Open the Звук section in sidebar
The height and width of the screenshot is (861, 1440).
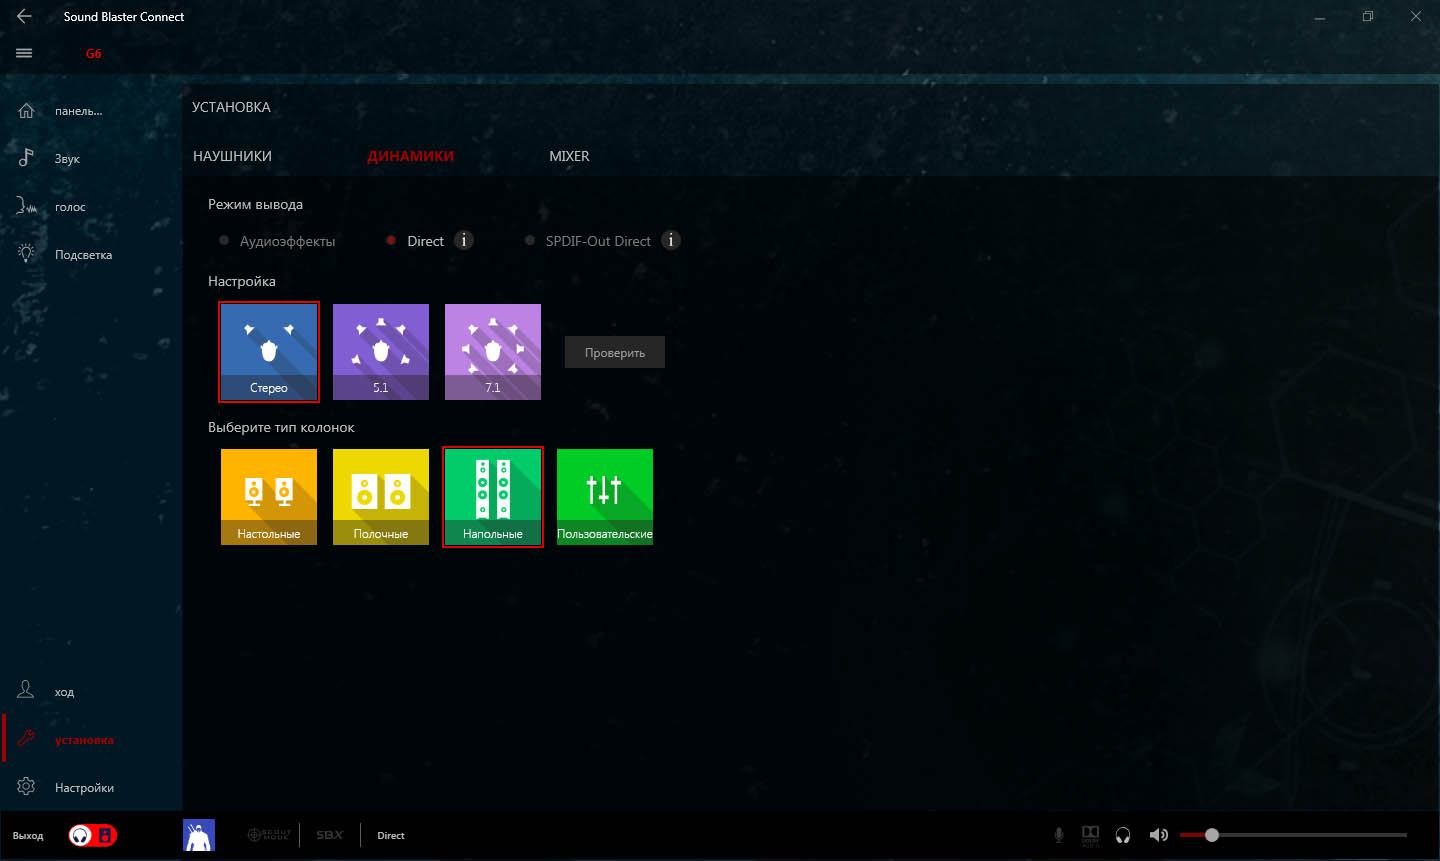pyautogui.click(x=66, y=159)
